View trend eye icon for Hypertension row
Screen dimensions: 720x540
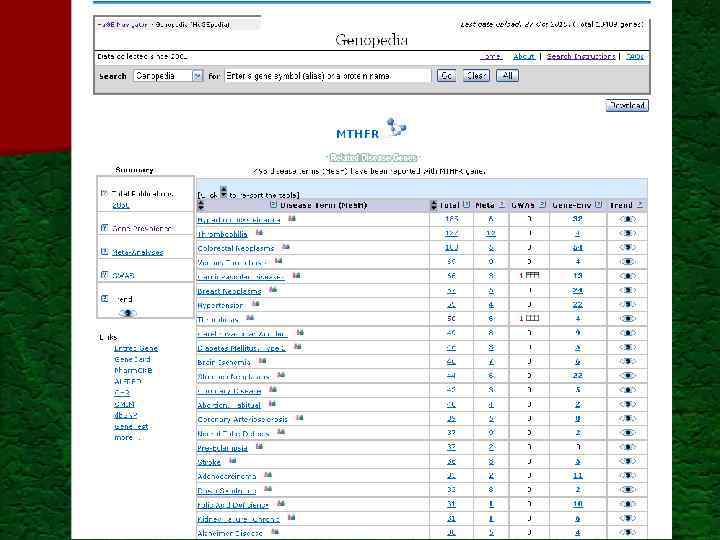(627, 305)
